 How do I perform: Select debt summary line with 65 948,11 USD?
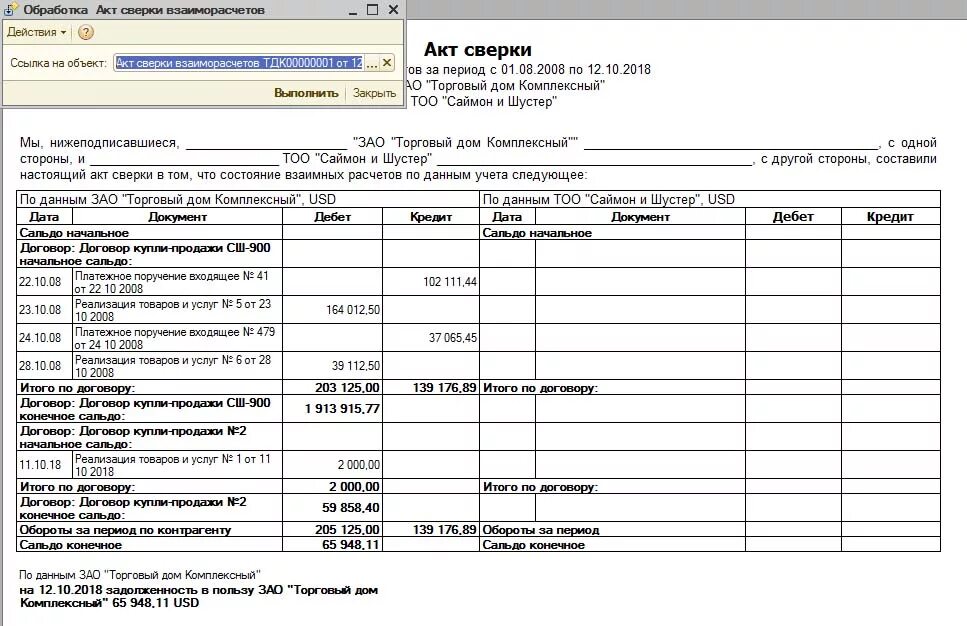coord(199,596)
